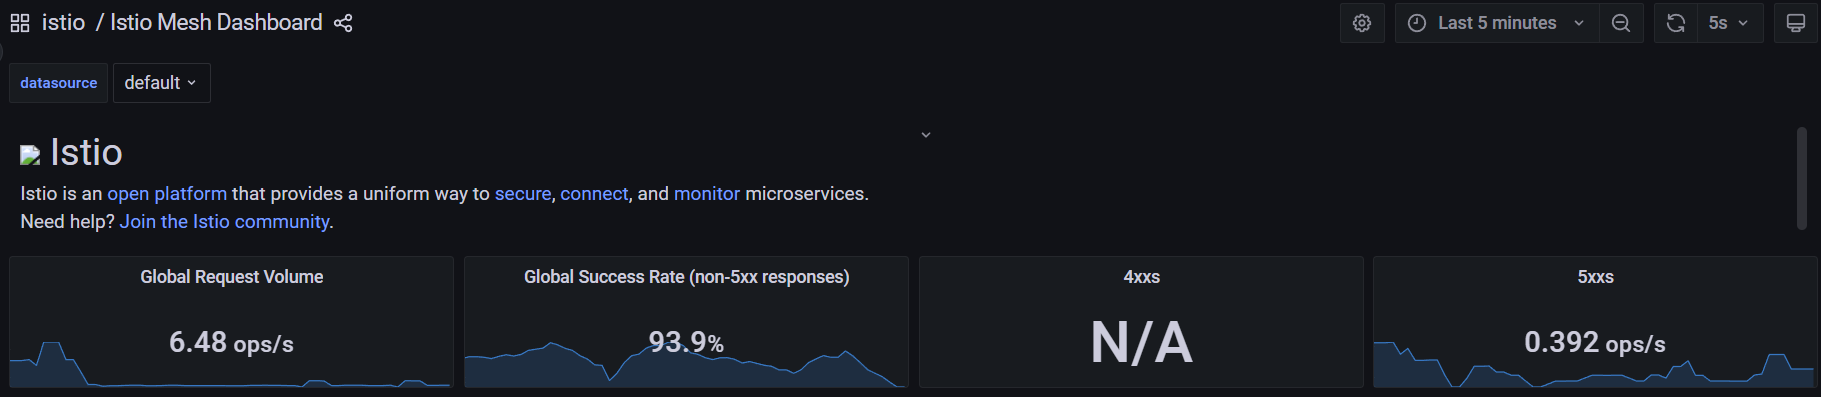Open dashboard settings gear
The image size is (1821, 397).
[1362, 23]
